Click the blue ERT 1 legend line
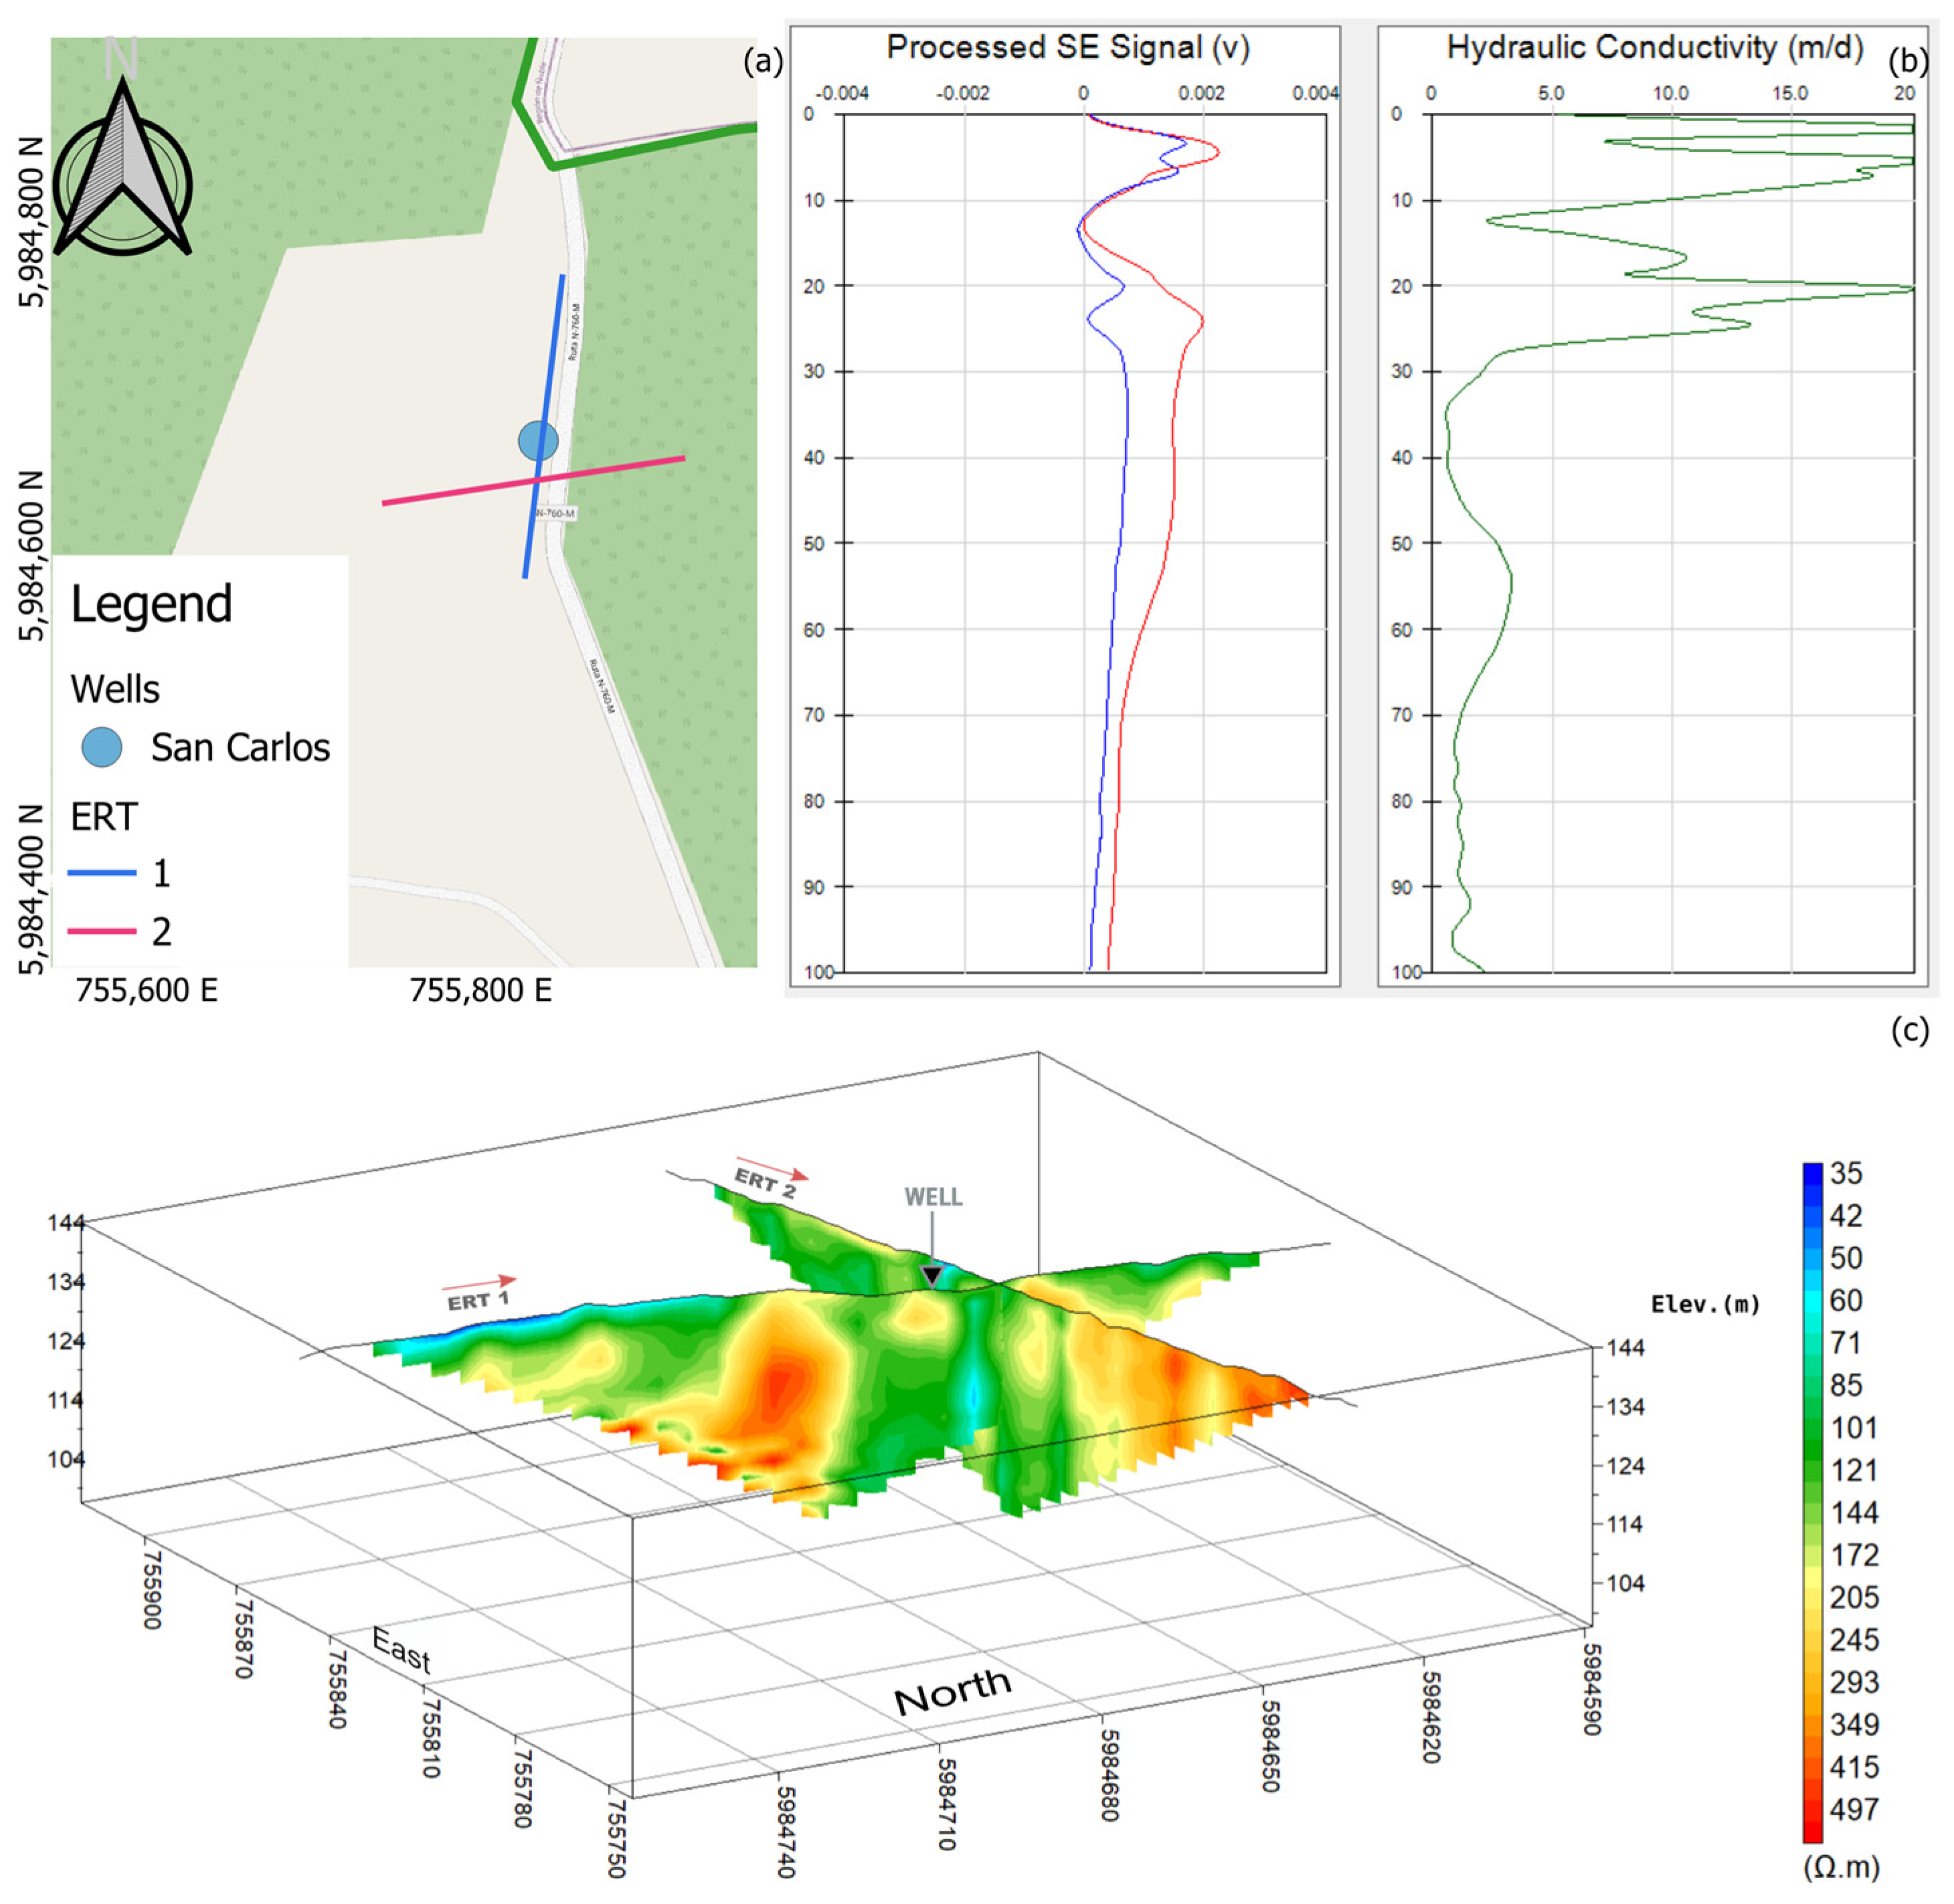The height and width of the screenshot is (1904, 1954). pos(102,873)
